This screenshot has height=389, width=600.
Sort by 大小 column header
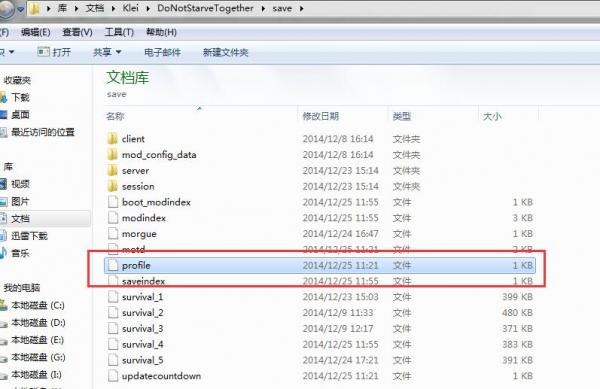pyautogui.click(x=492, y=116)
